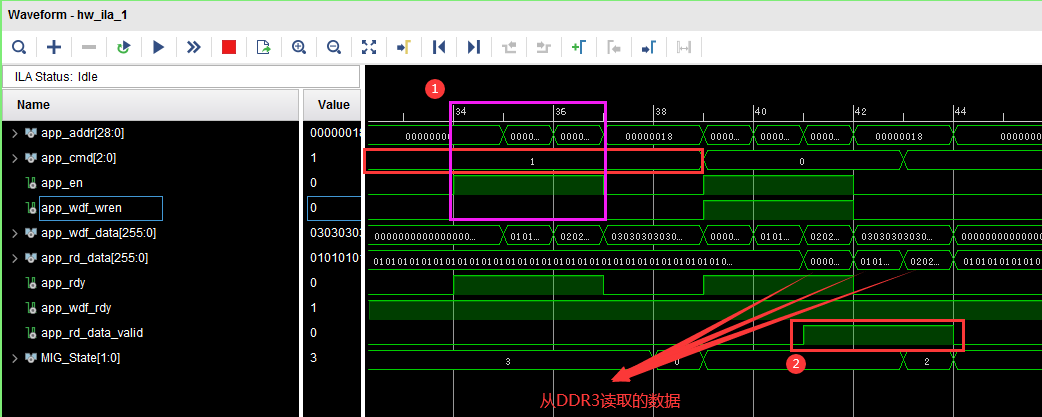Run trigger immediate double-arrow icon
Viewport: 1042px width, 417px height.
[193, 47]
